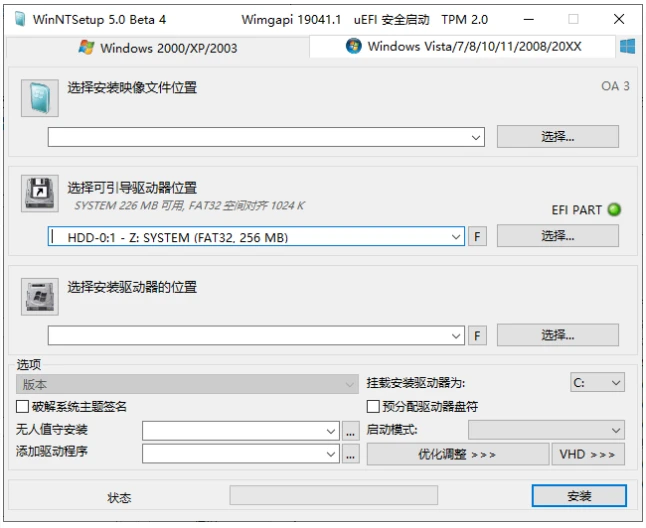Screen dimensions: 646x528
Task: Enable 破解系统主题签名 checkbox
Action: point(22,407)
